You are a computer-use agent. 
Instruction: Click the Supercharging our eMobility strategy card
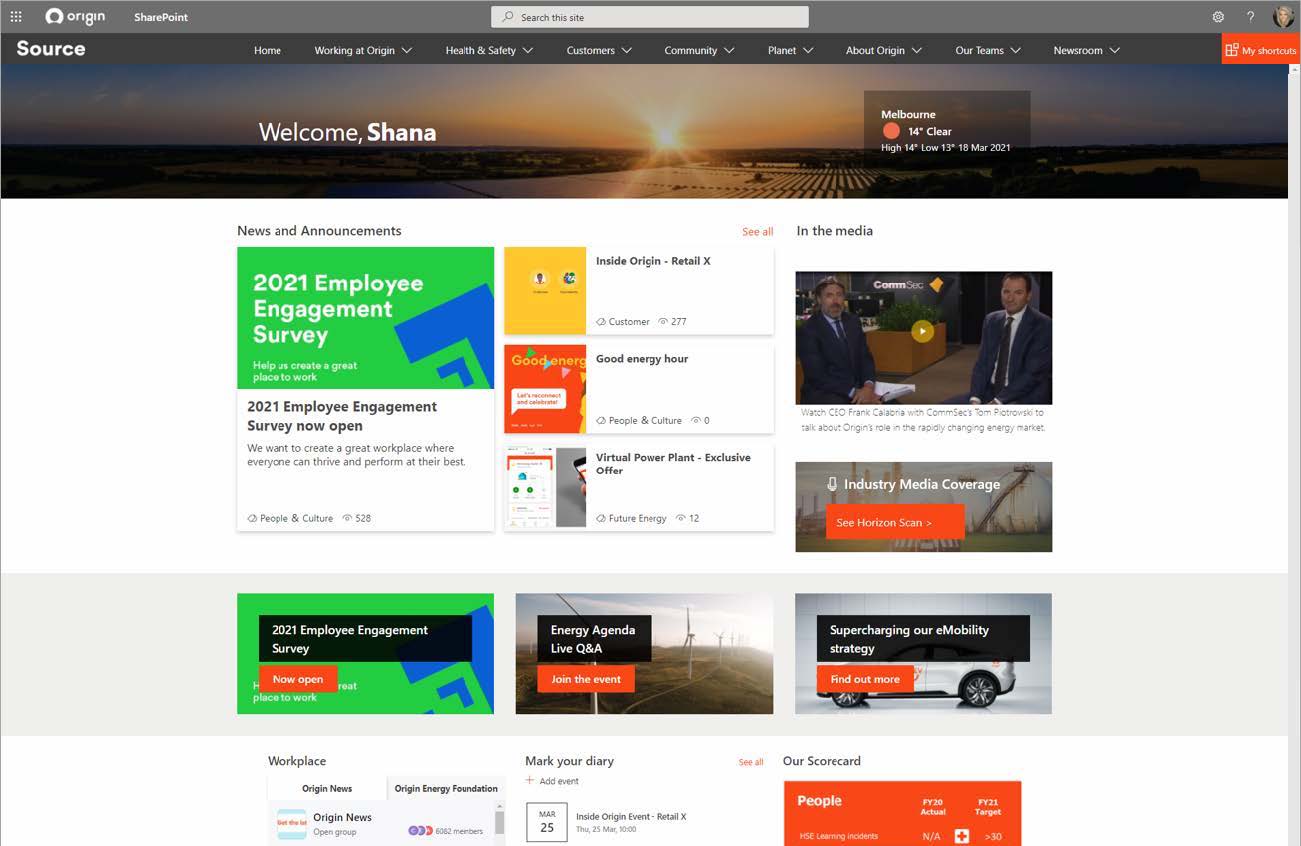tap(923, 653)
